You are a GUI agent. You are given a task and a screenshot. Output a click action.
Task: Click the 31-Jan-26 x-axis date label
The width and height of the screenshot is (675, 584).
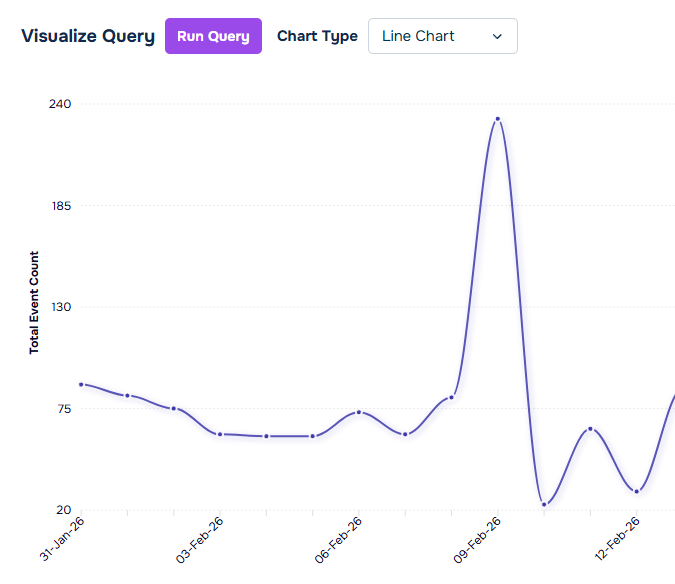click(x=64, y=539)
